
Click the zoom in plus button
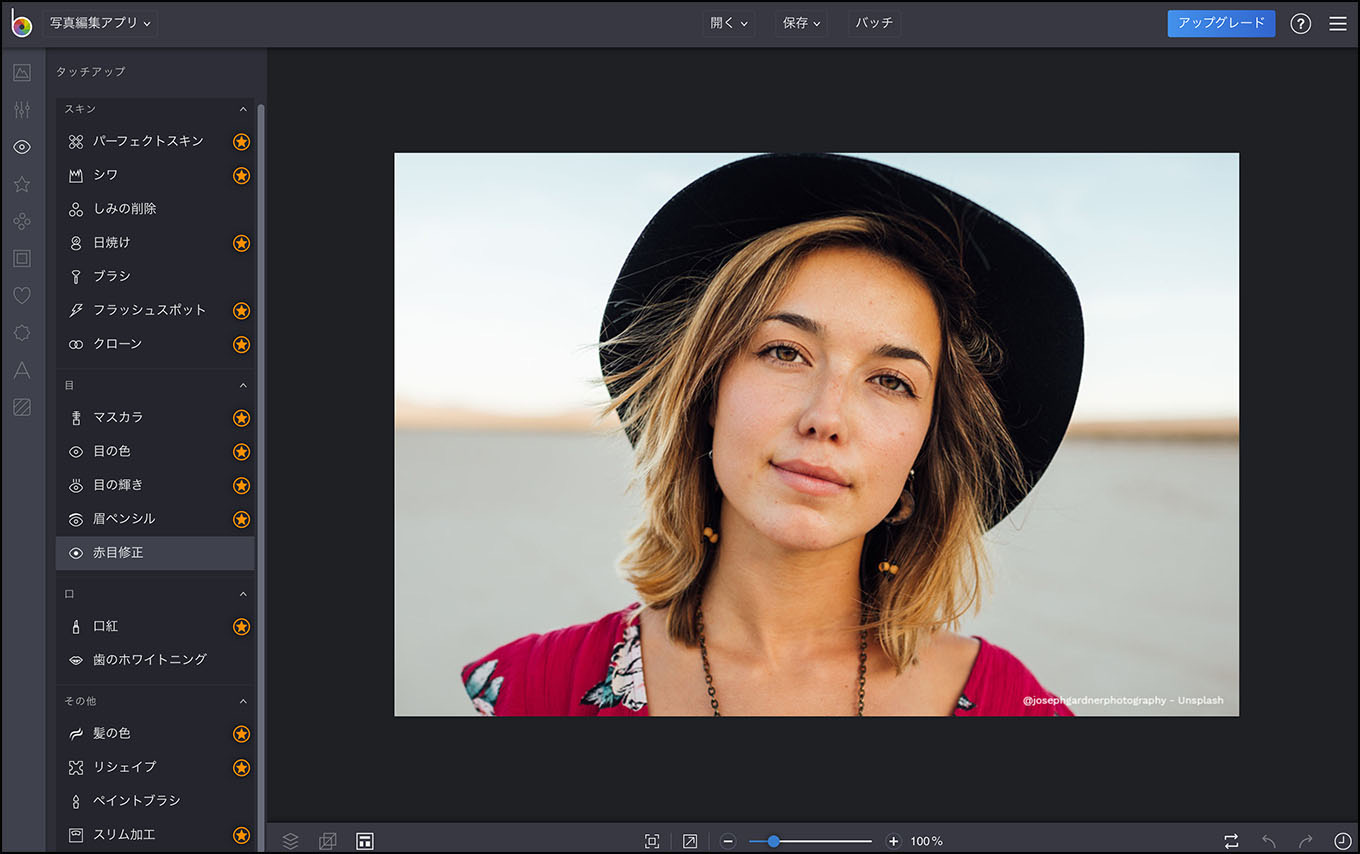(894, 841)
